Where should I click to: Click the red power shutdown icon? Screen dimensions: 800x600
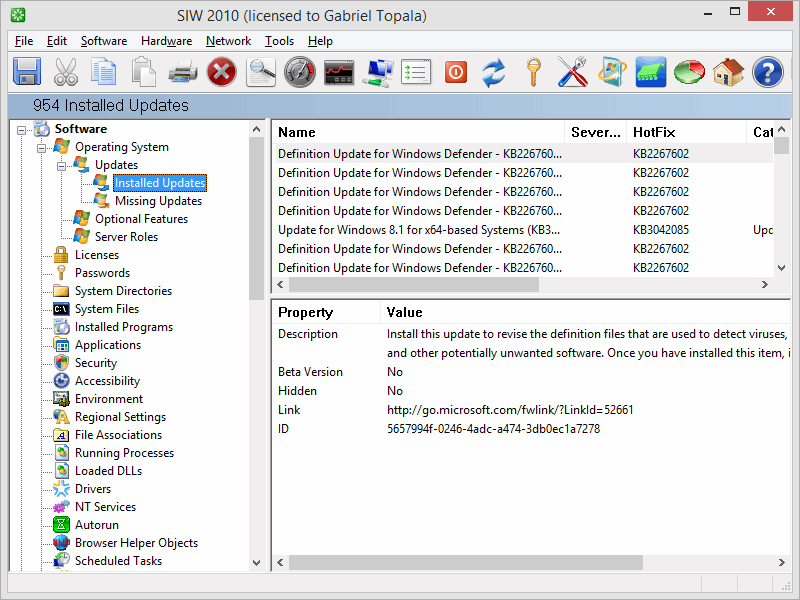tap(456, 72)
